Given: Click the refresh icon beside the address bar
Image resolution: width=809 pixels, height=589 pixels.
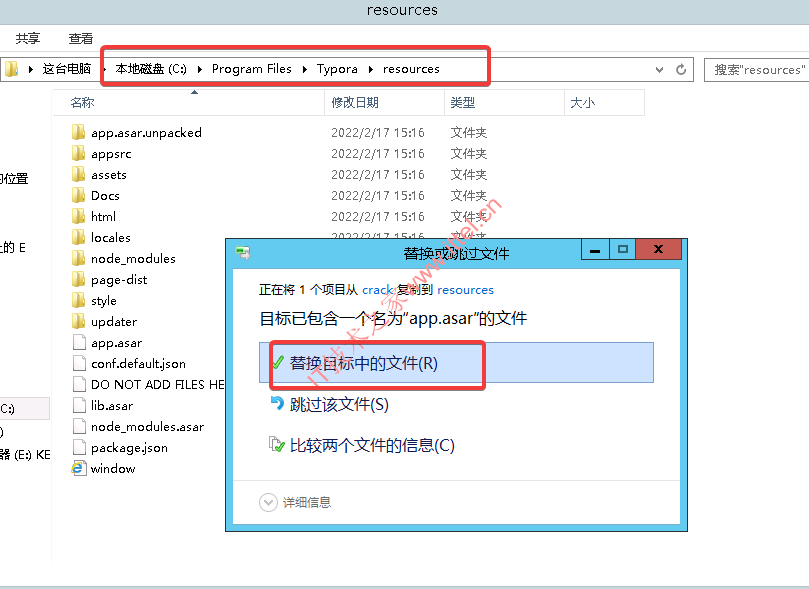Looking at the screenshot, I should 681,70.
